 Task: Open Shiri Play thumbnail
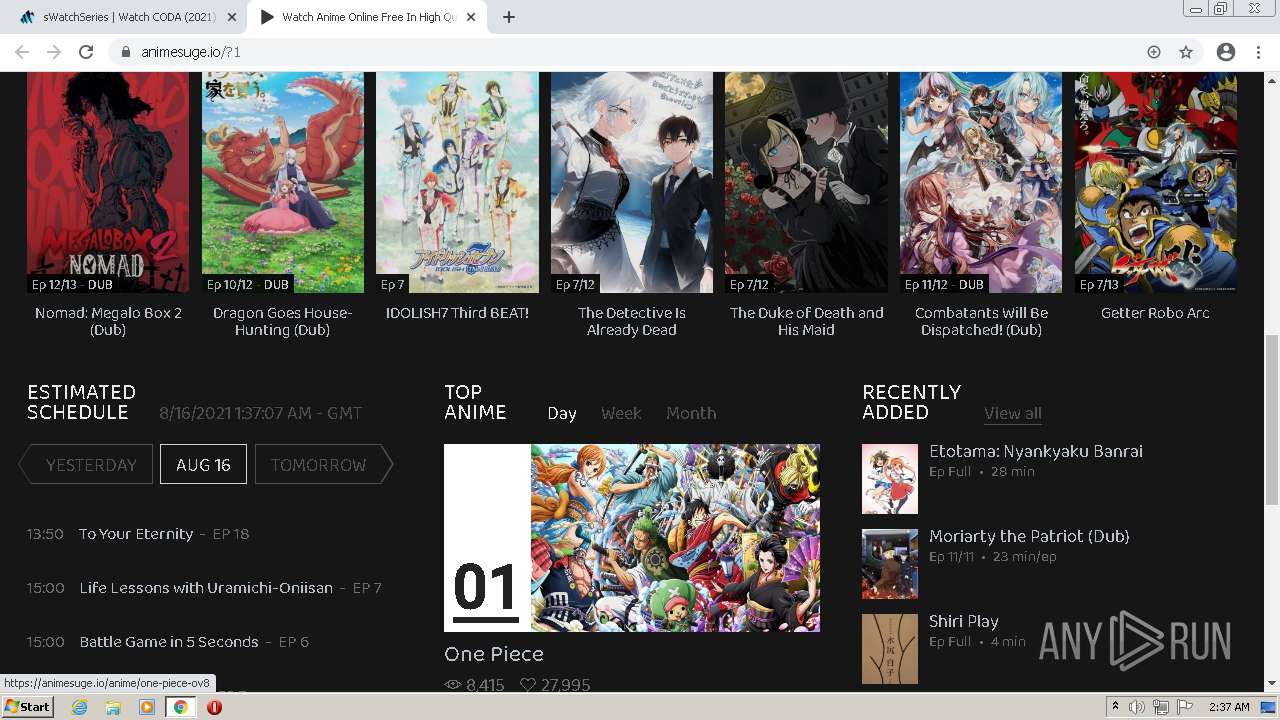(x=890, y=649)
